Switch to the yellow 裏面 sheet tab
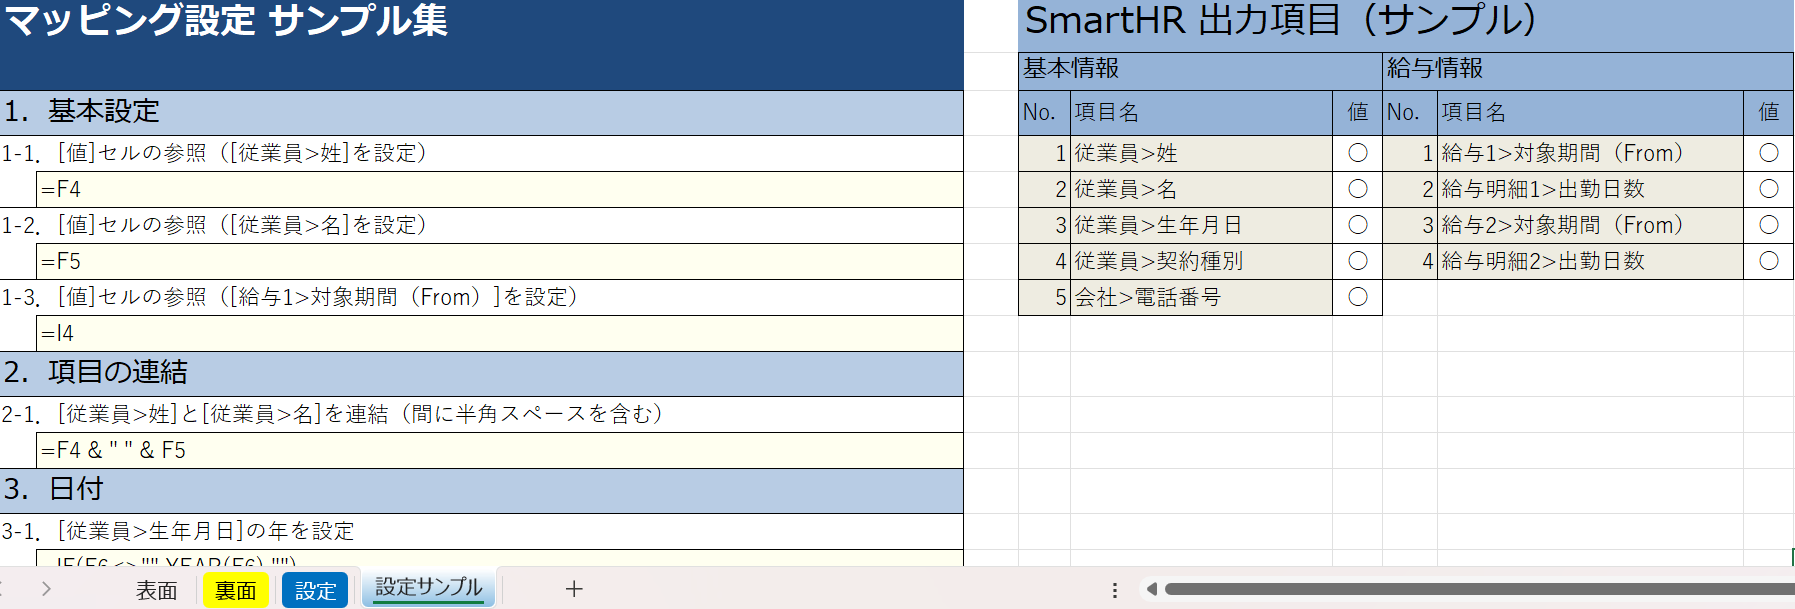Screen dimensions: 1795x609 (236, 590)
